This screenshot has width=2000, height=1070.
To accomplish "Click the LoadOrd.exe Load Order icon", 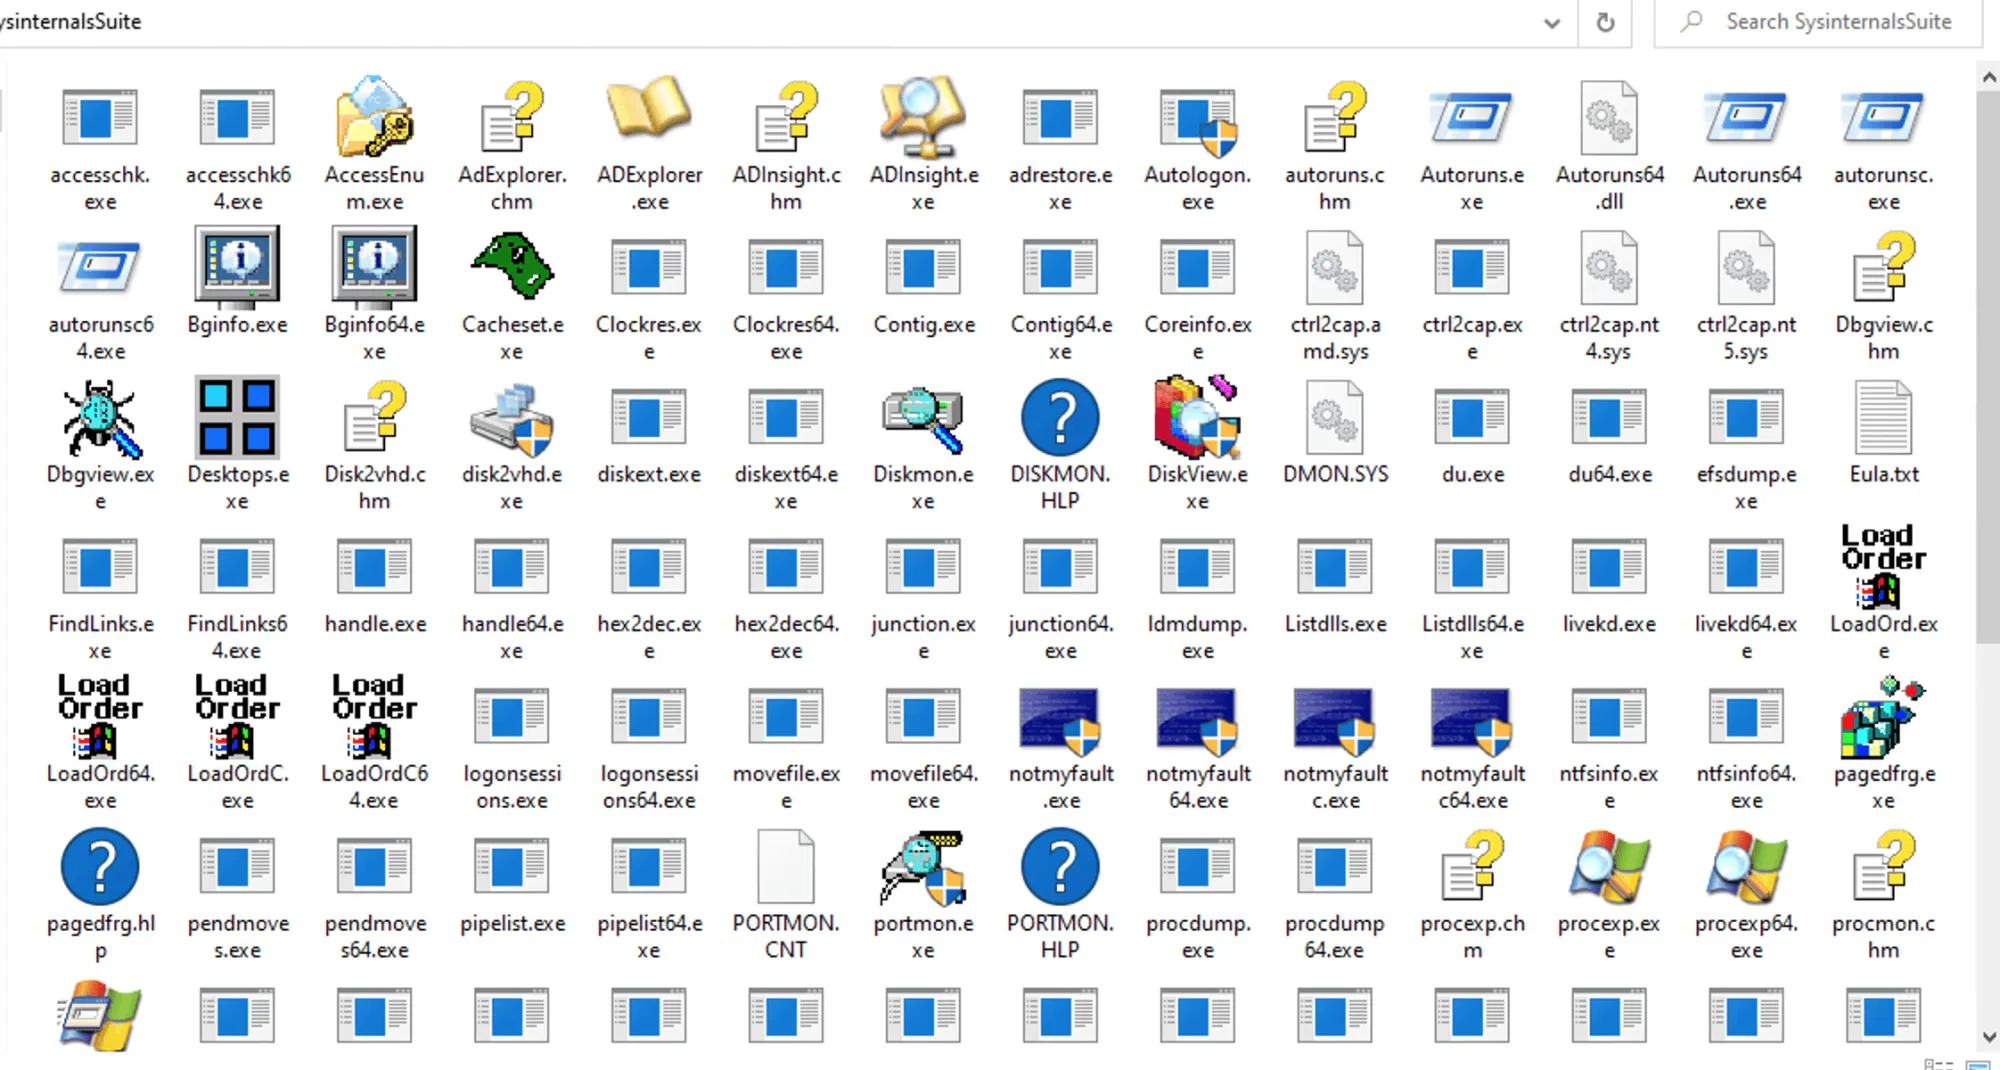I will pos(1884,566).
